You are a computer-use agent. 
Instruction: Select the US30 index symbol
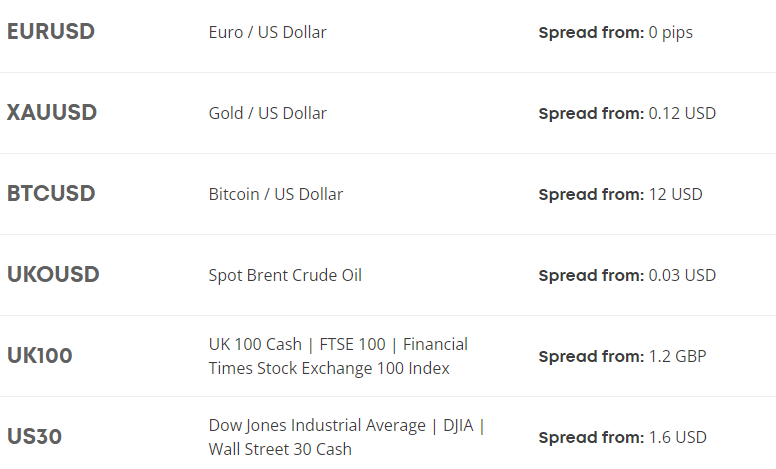(x=35, y=437)
